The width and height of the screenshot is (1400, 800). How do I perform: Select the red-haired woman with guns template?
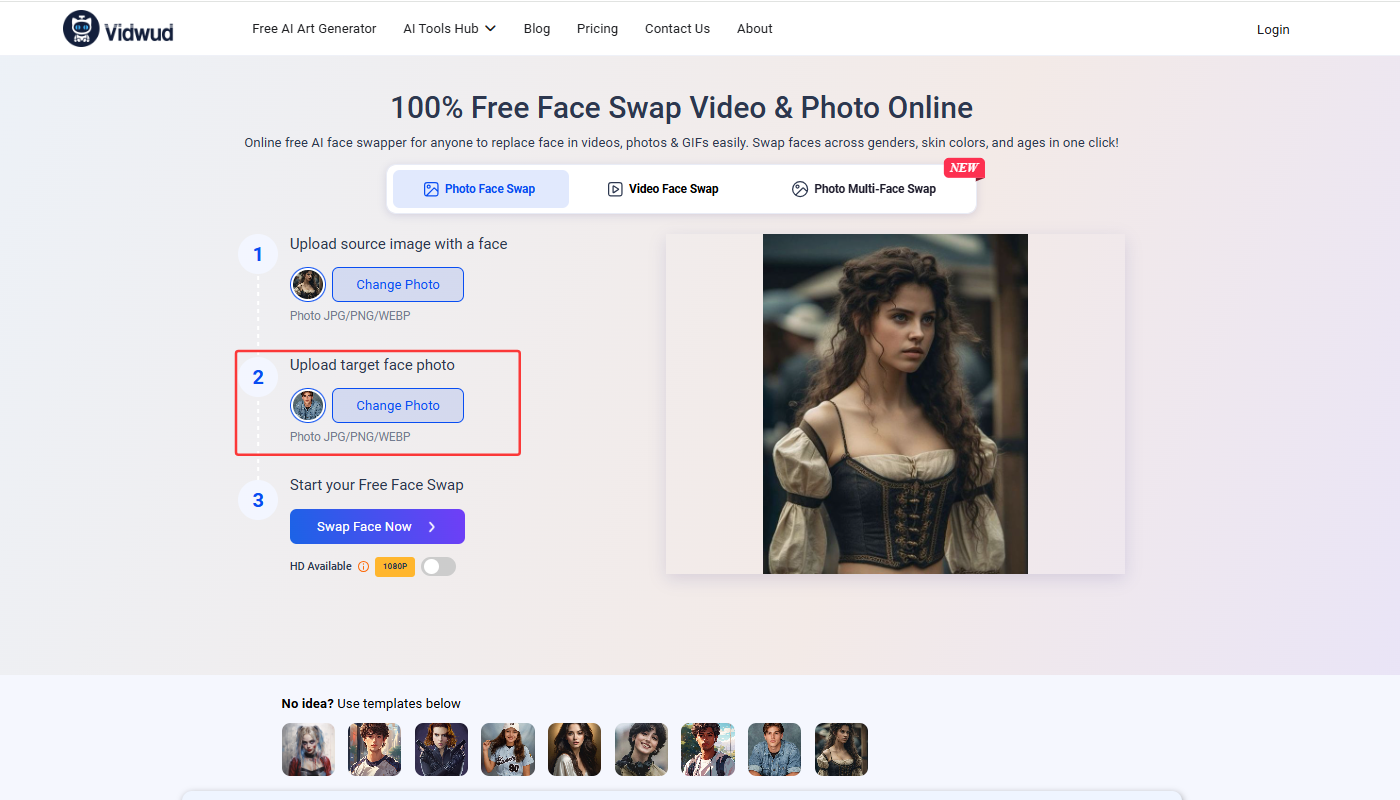[x=441, y=749]
